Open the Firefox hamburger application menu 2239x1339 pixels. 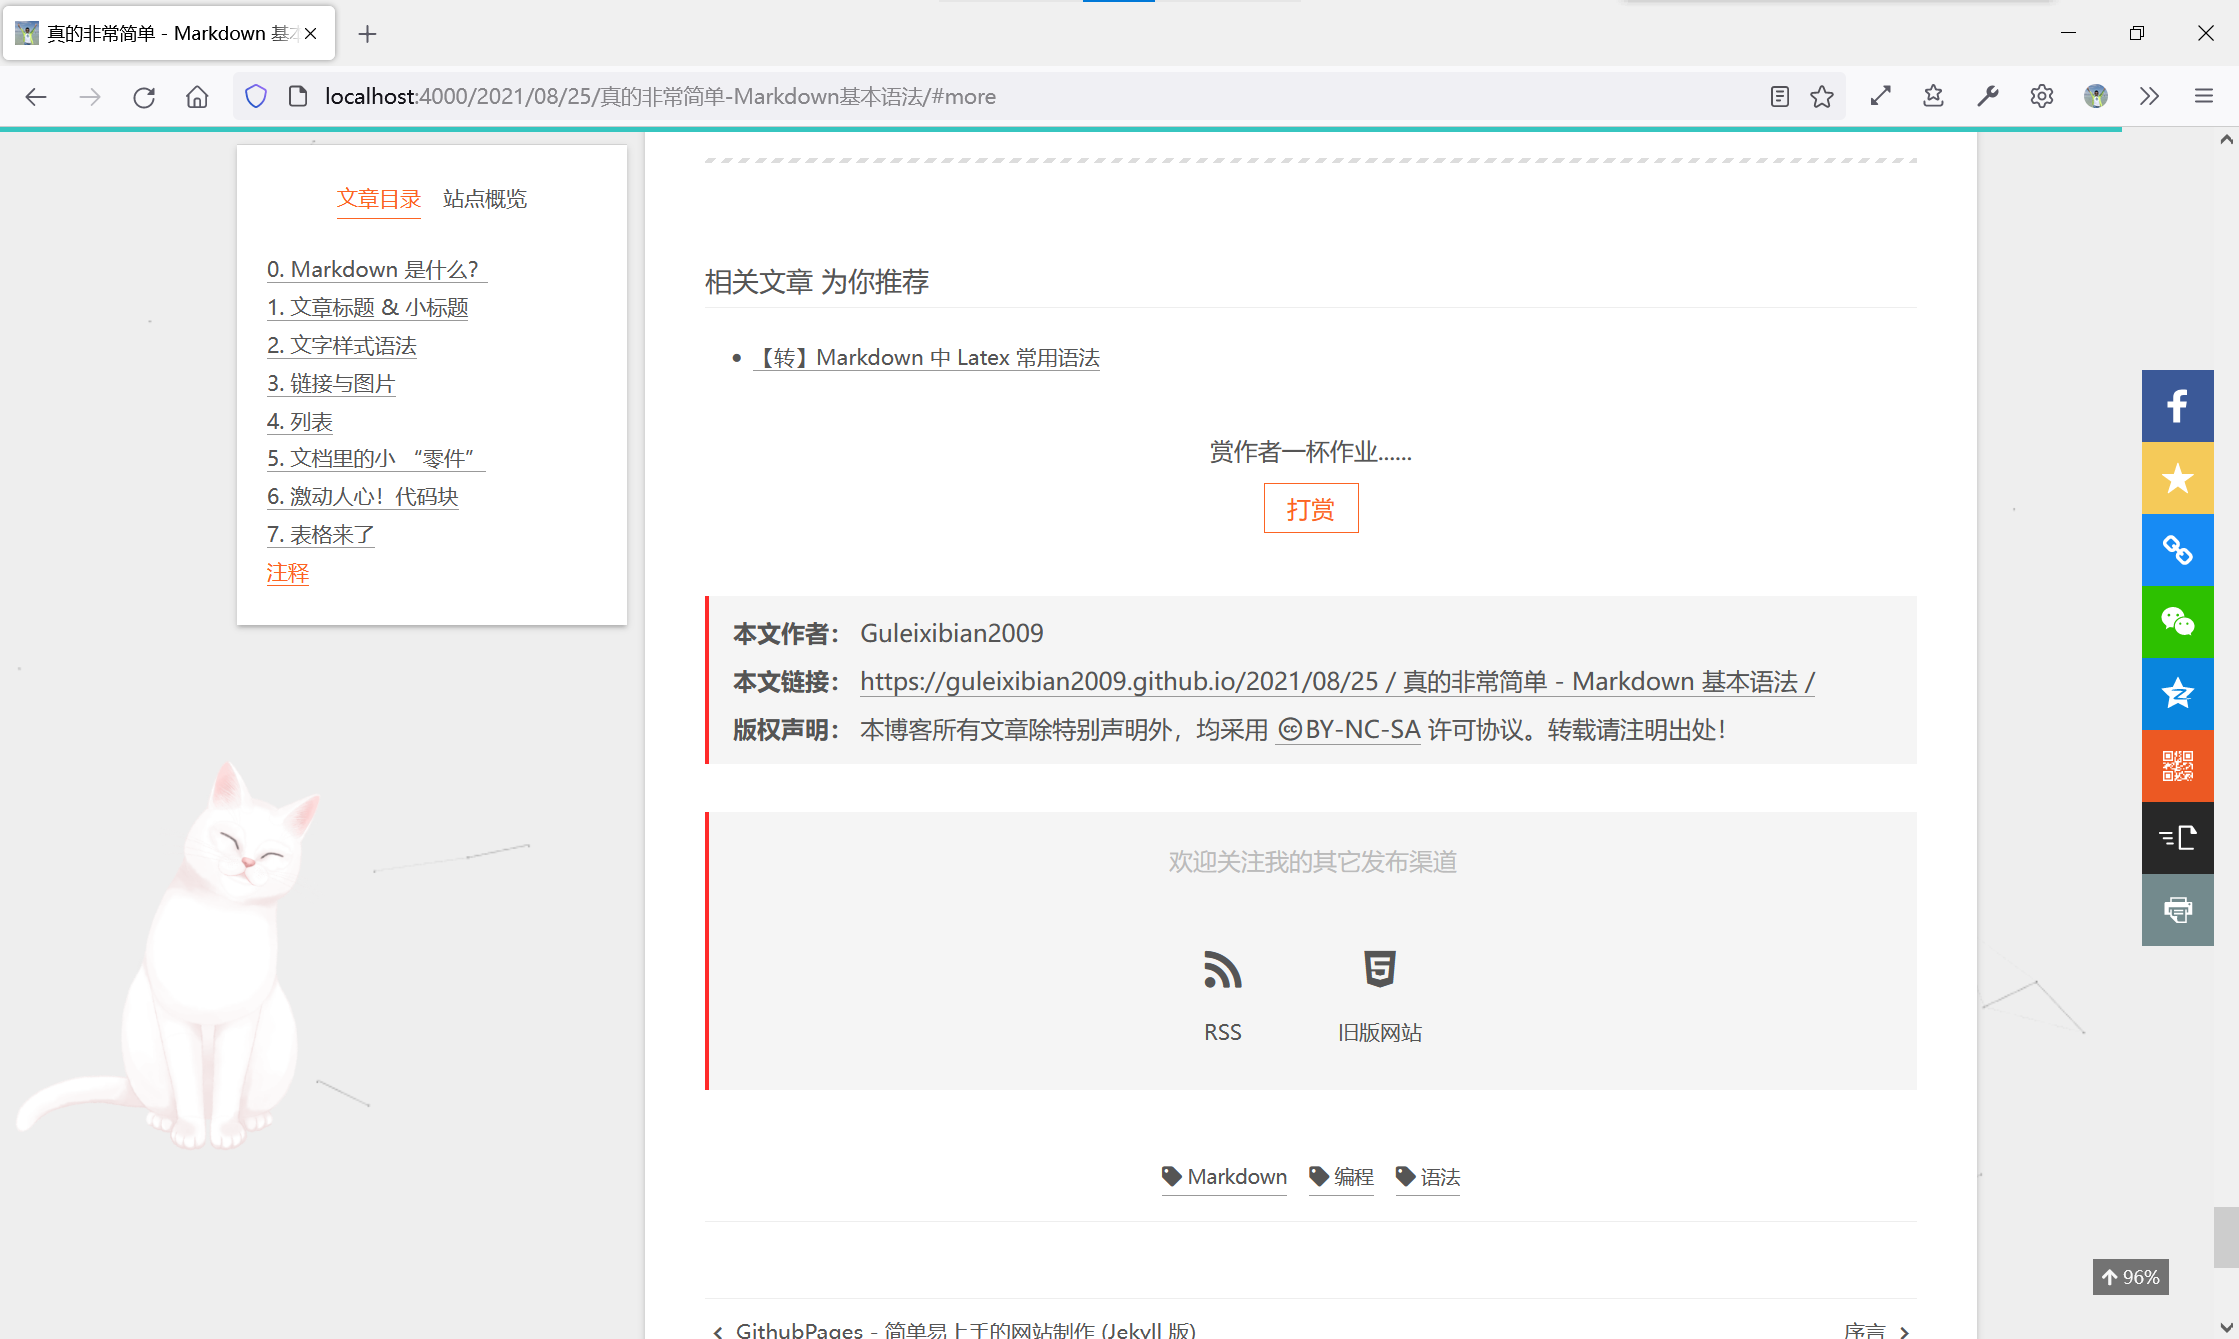tap(2204, 96)
